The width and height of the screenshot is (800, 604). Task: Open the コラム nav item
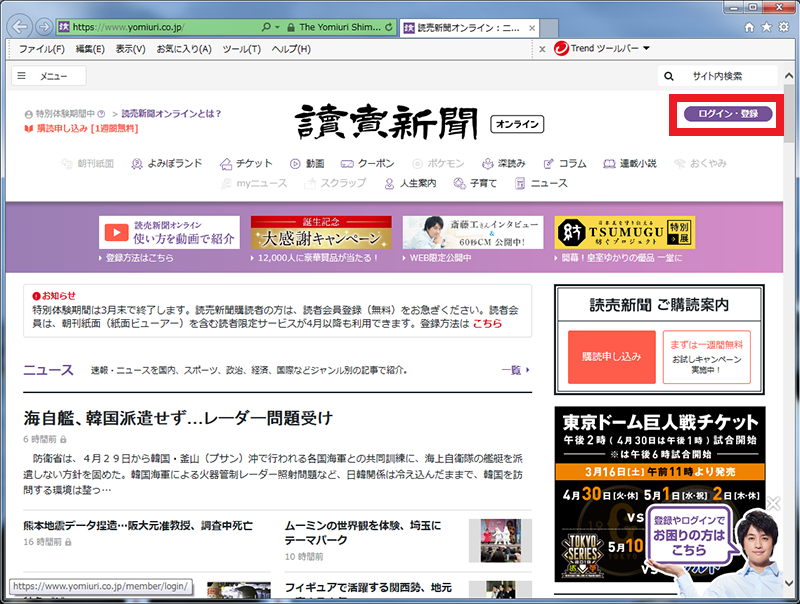[565, 163]
